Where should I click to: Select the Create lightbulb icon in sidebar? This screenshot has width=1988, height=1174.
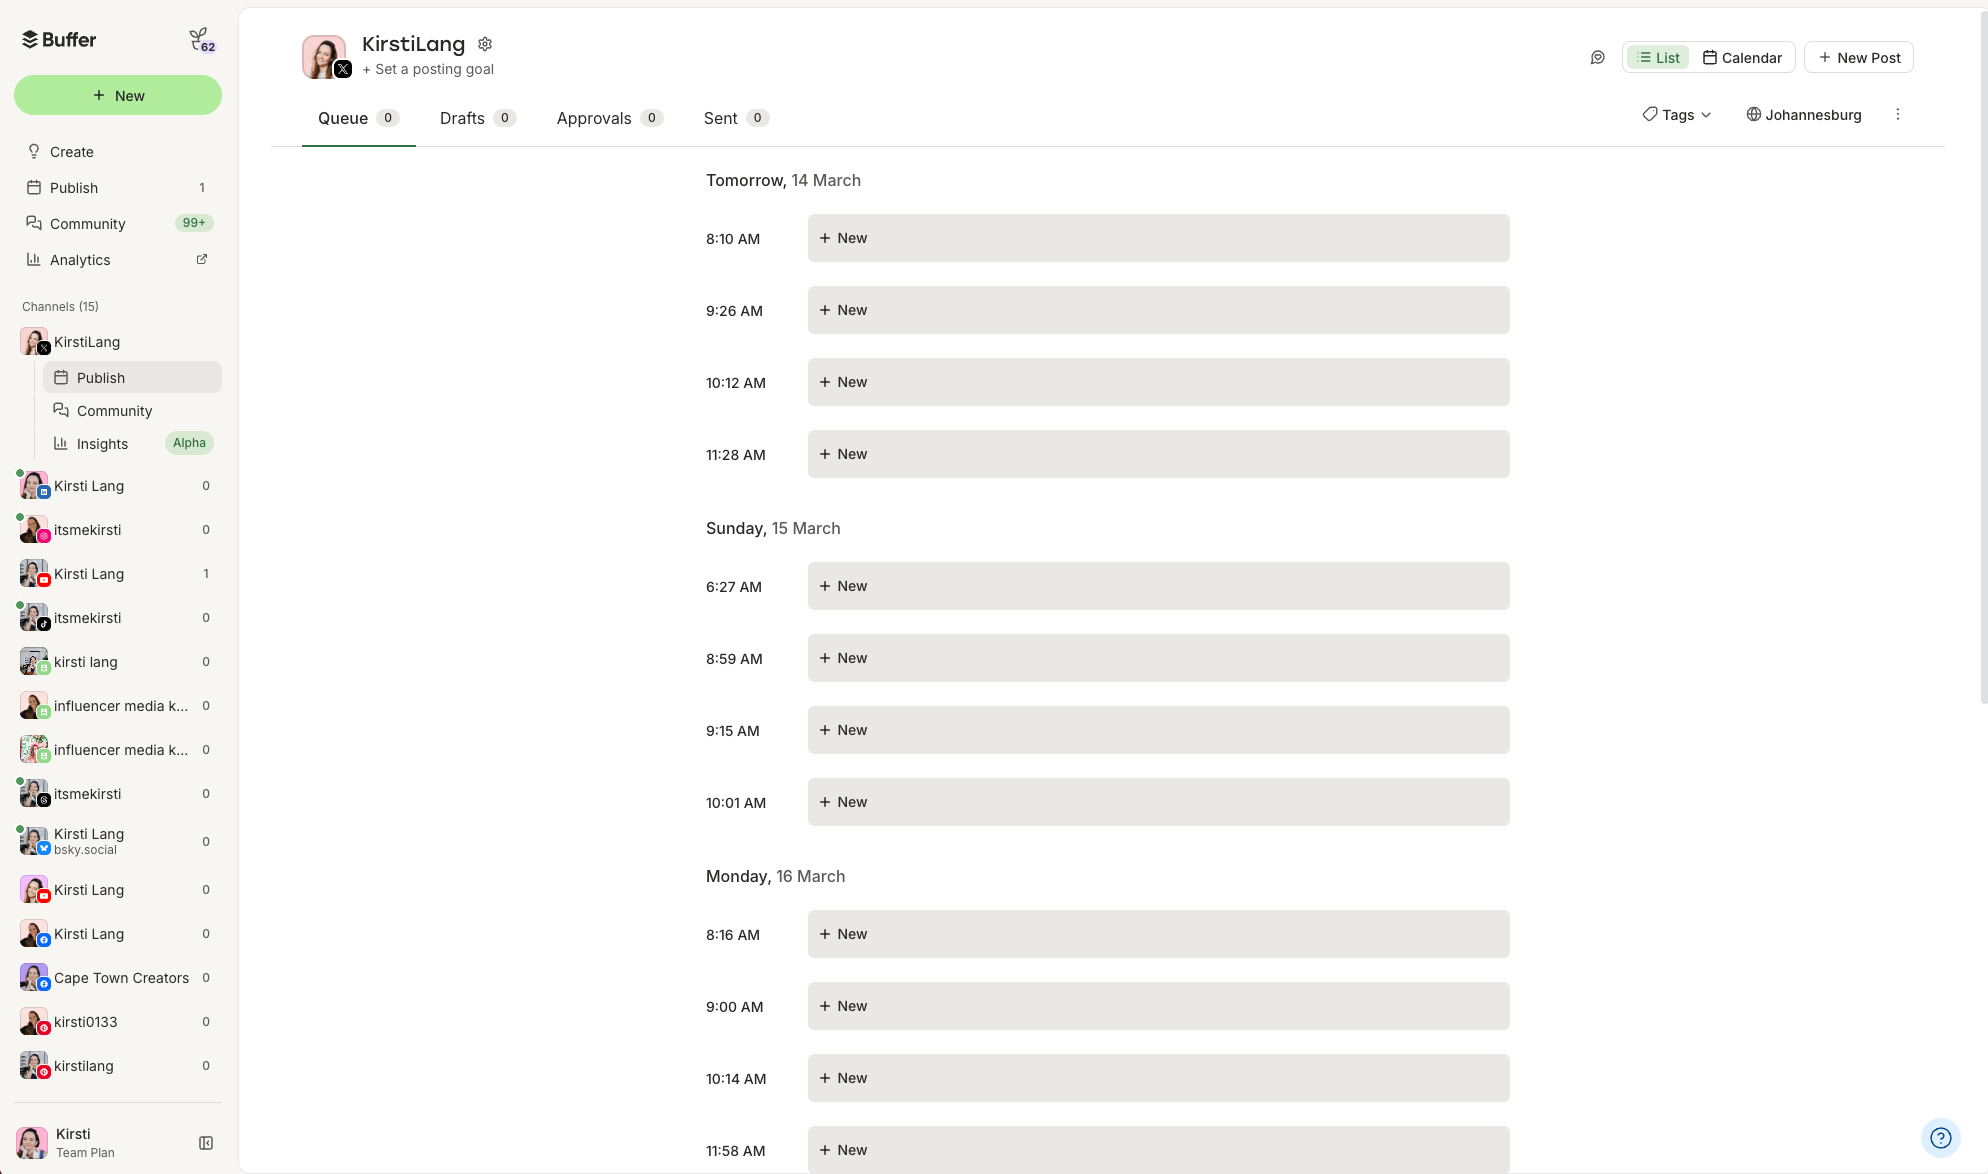pyautogui.click(x=35, y=151)
